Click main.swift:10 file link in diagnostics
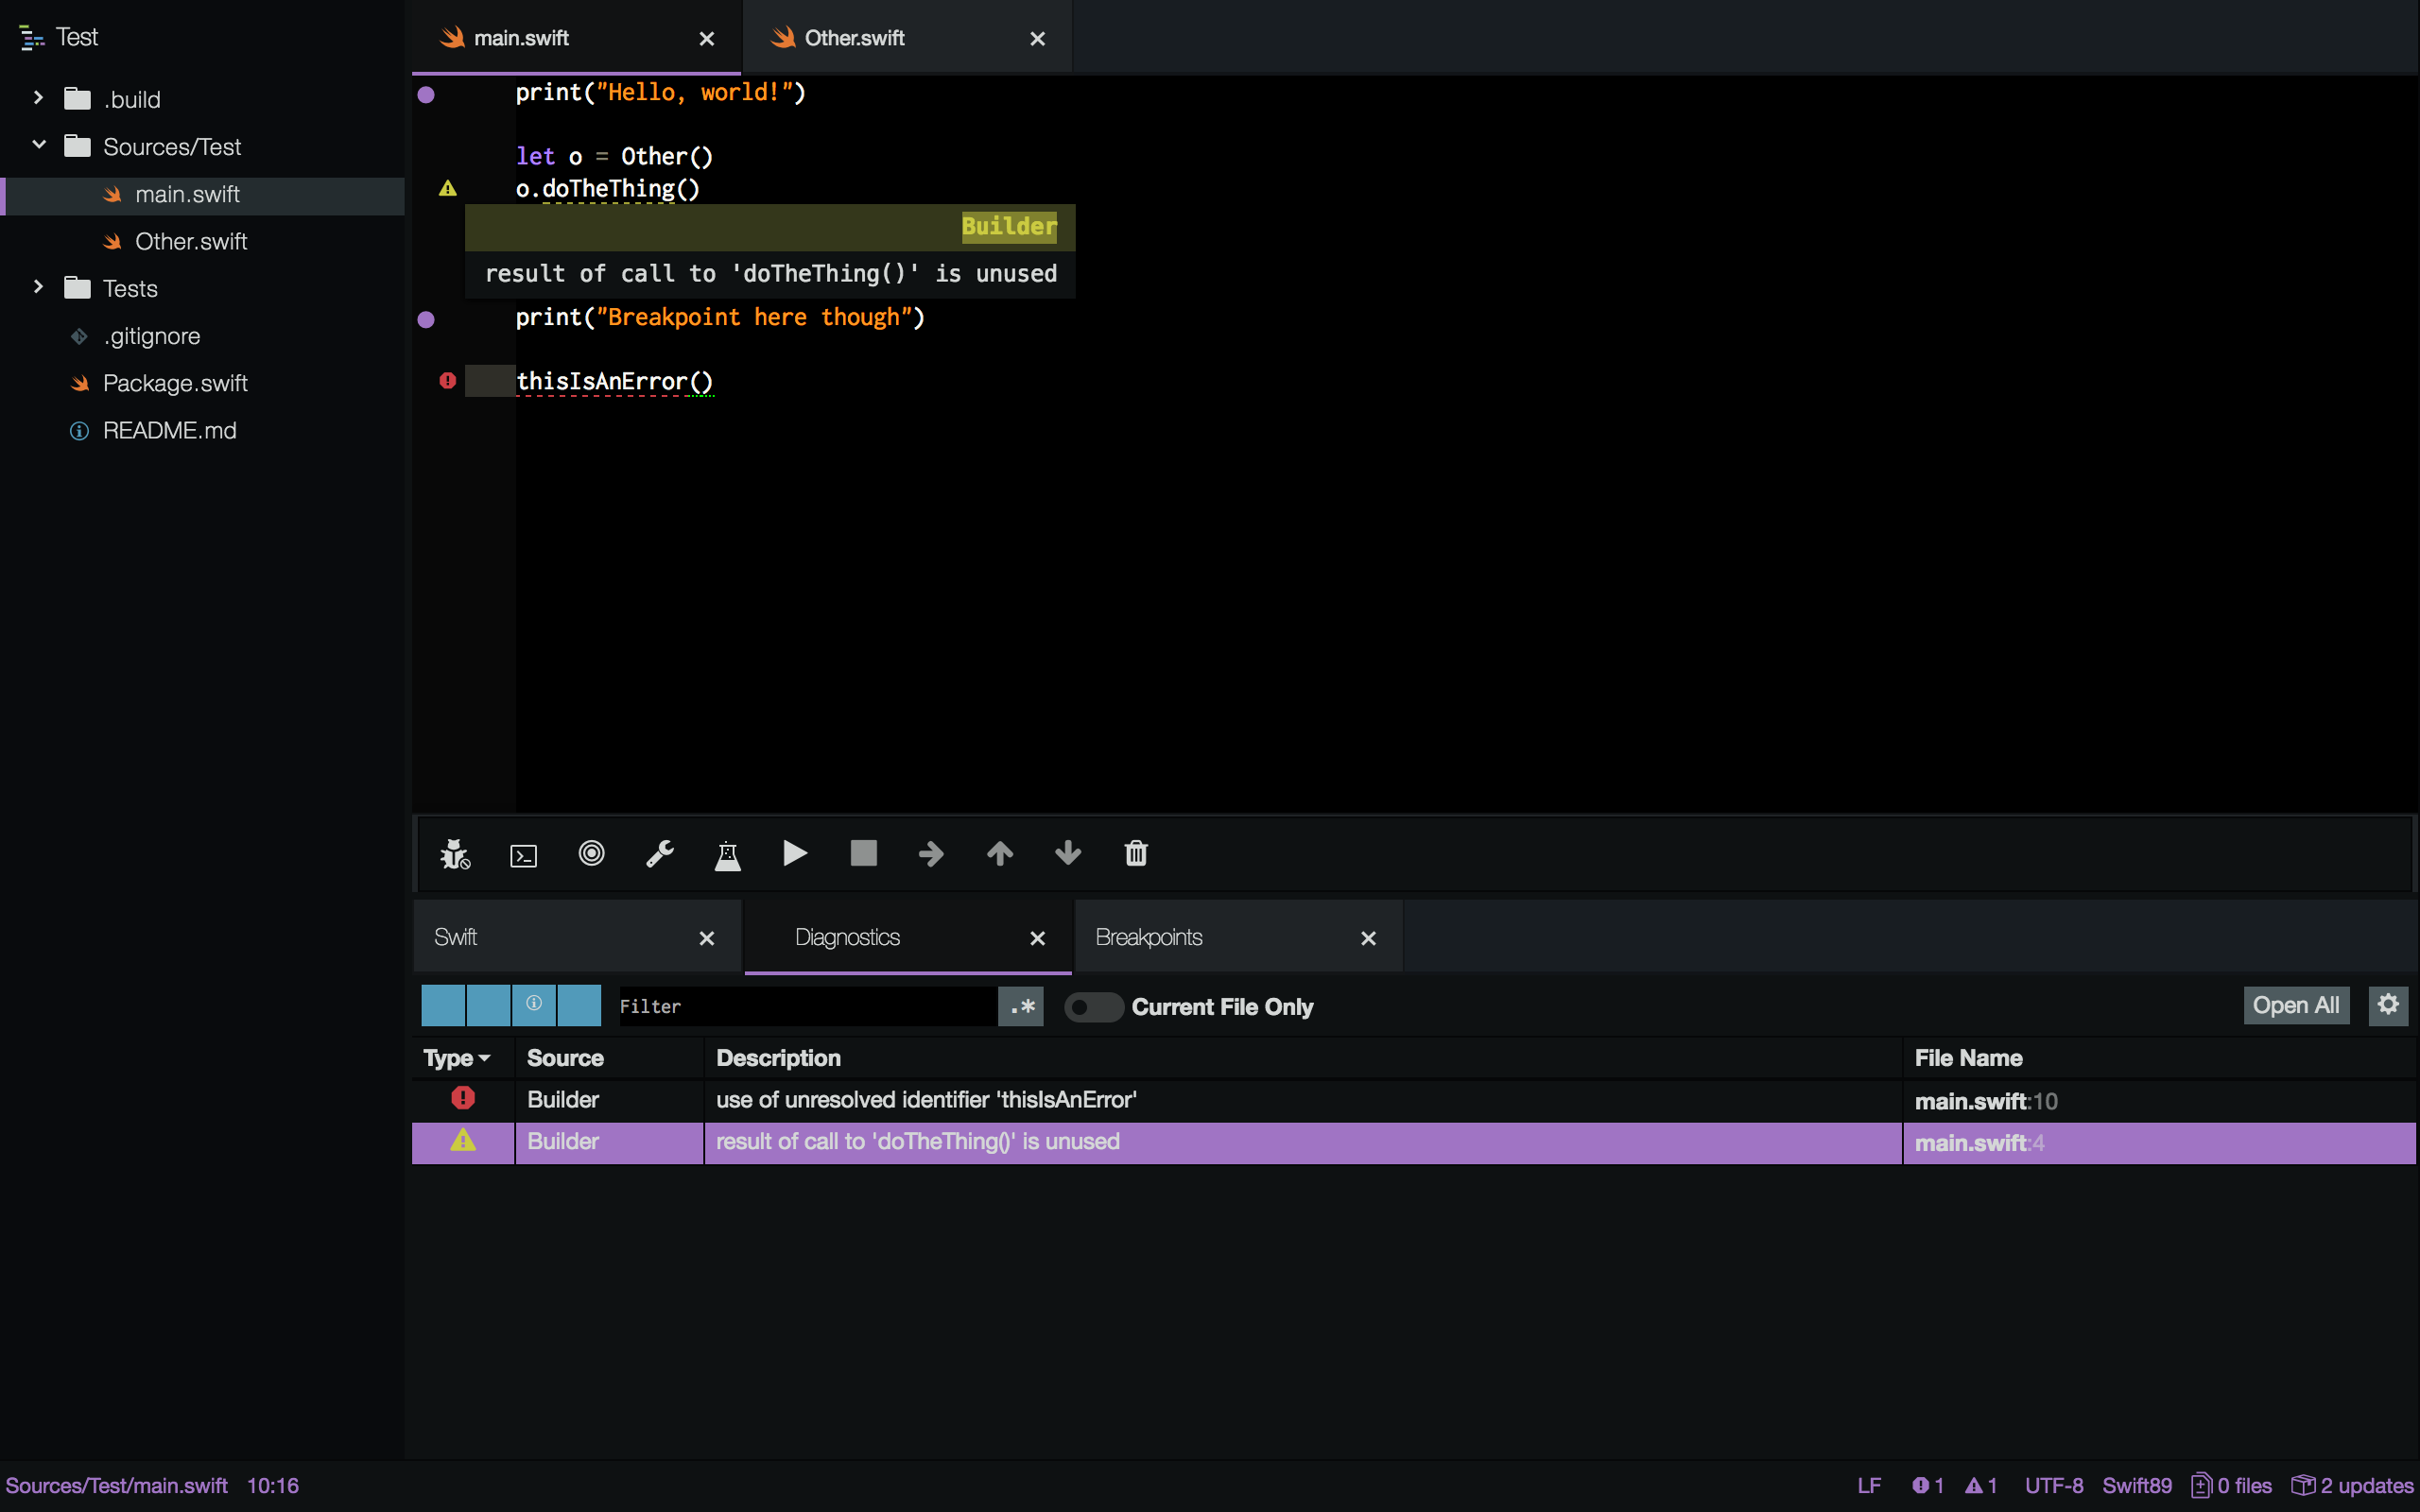Viewport: 2420px width, 1512px height. 1985,1101
